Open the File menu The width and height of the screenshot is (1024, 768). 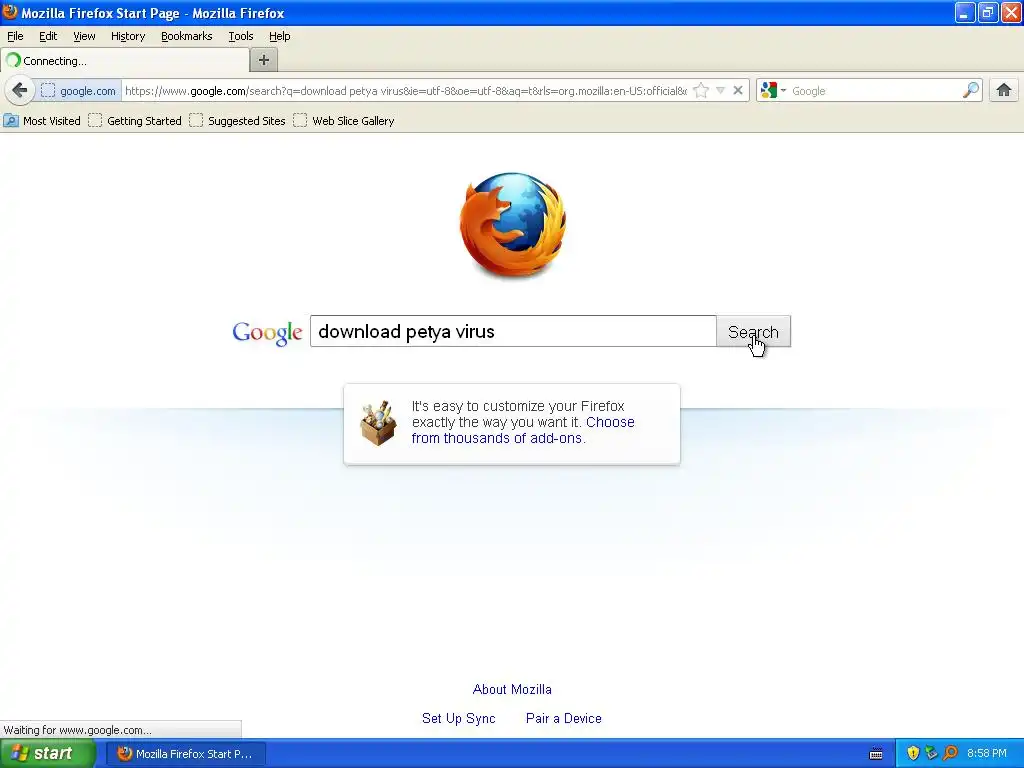pos(15,36)
